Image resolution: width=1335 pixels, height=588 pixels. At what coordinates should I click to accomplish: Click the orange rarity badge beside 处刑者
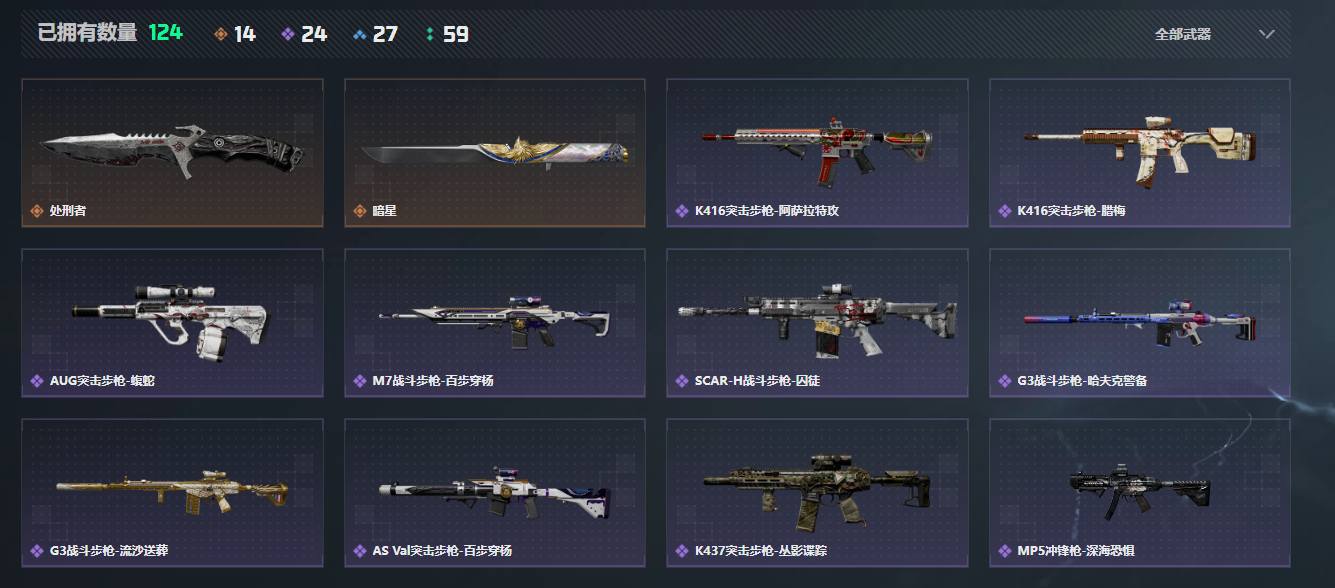tap(38, 211)
